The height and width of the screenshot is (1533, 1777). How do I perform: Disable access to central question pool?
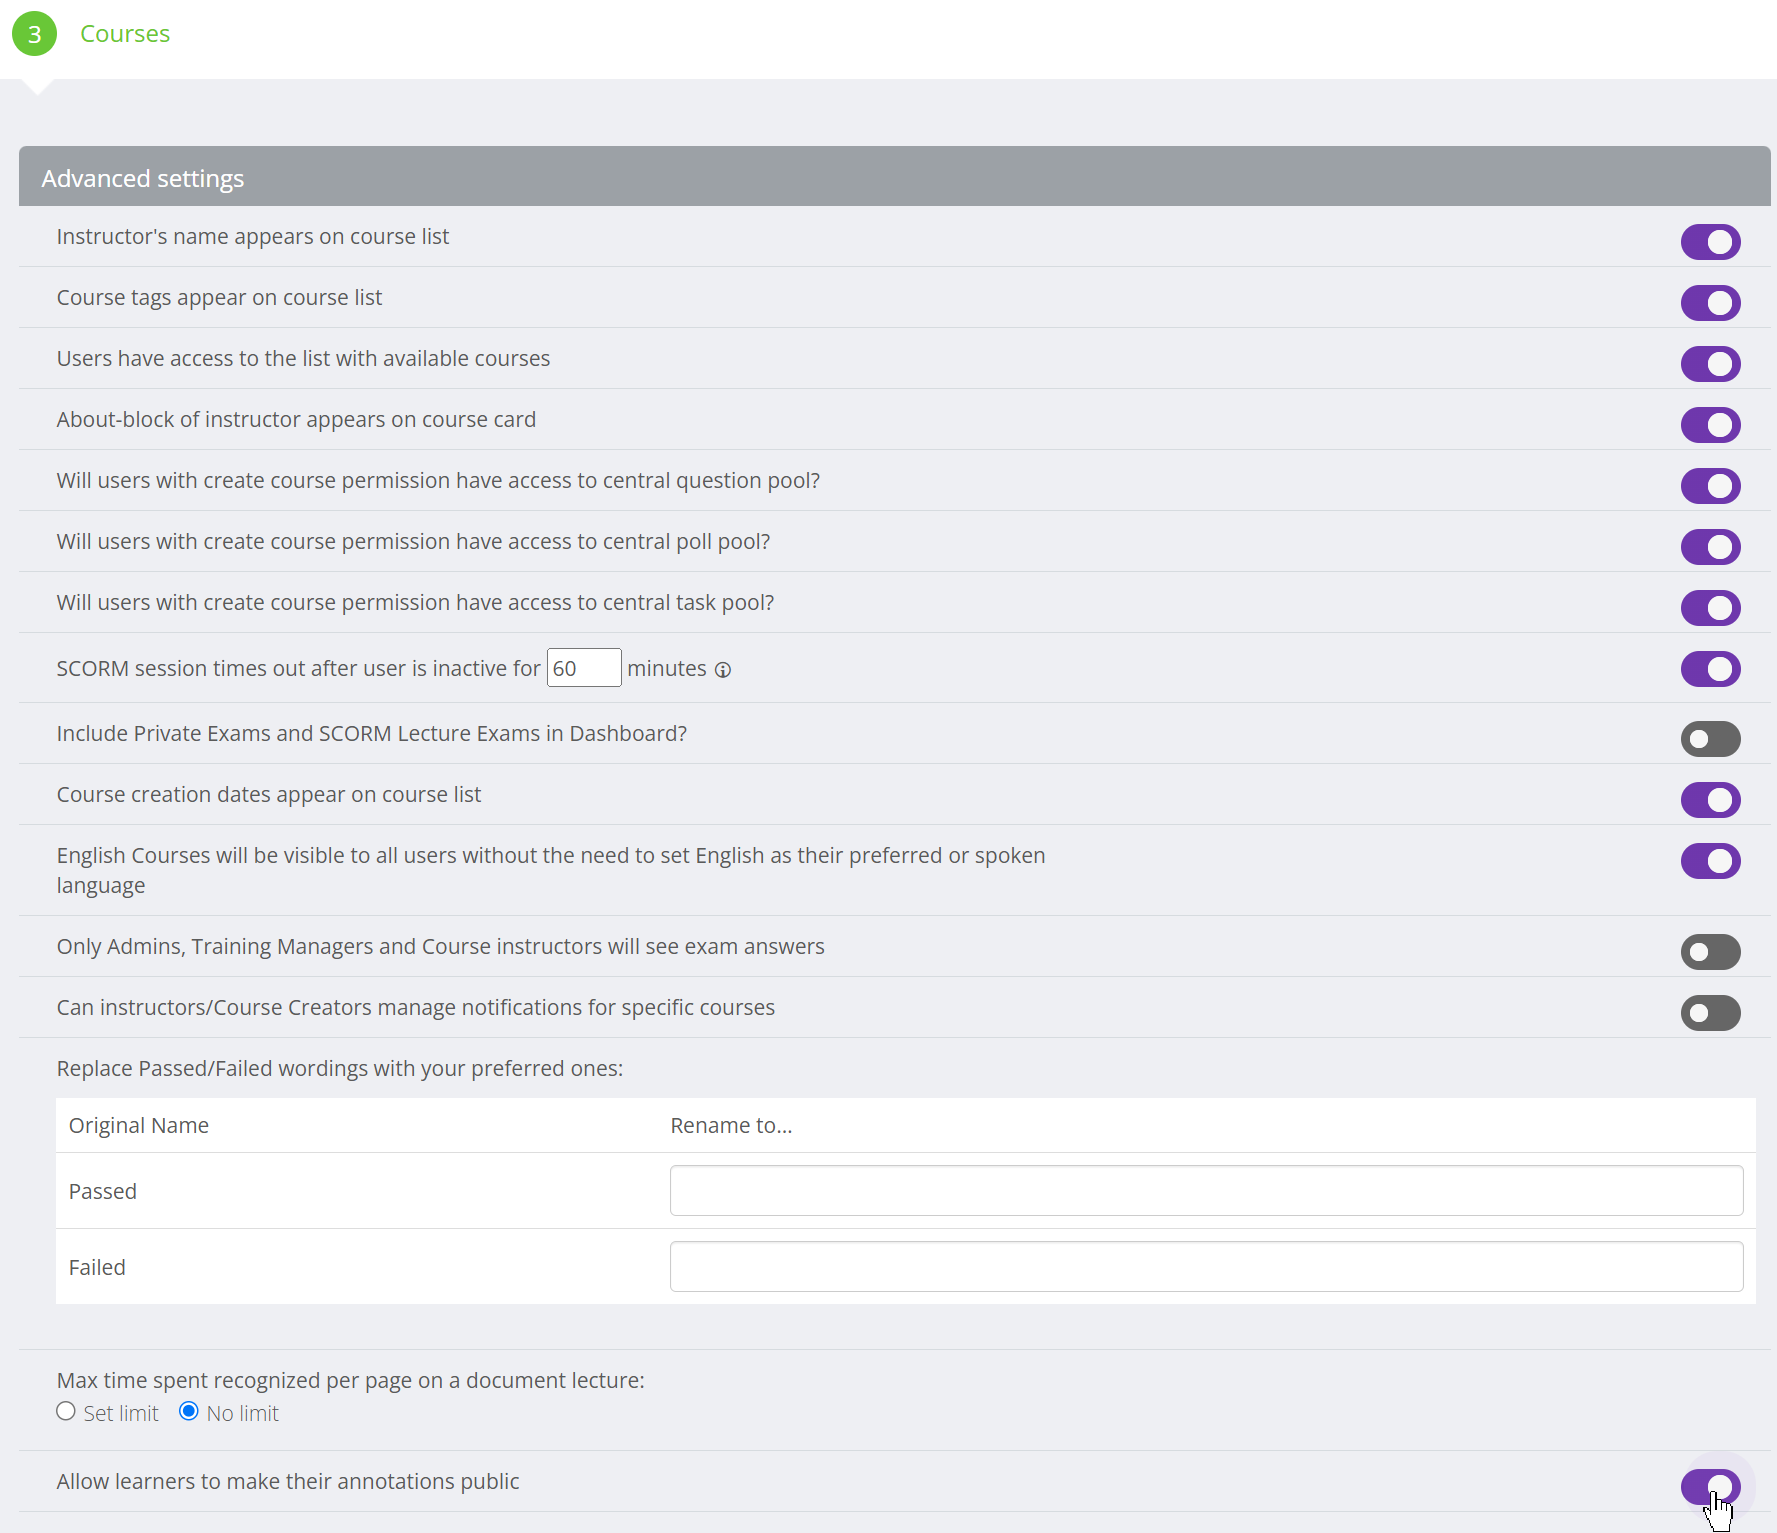coord(1711,486)
